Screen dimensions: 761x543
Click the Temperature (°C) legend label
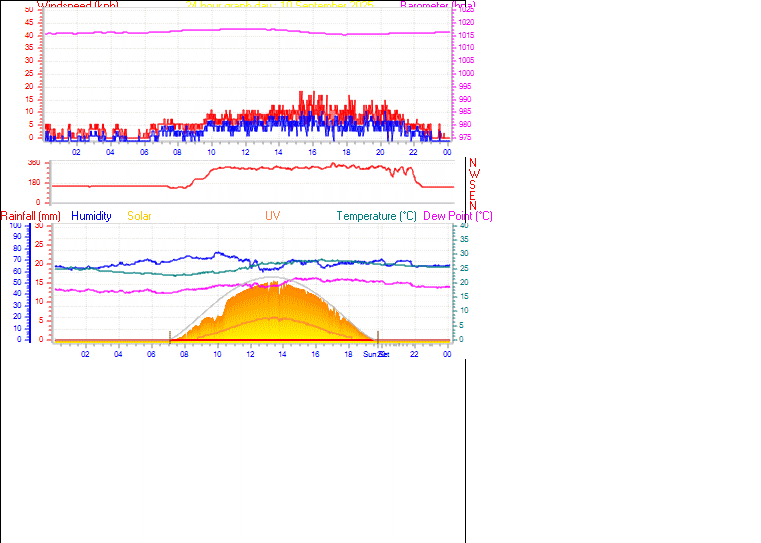376,216
